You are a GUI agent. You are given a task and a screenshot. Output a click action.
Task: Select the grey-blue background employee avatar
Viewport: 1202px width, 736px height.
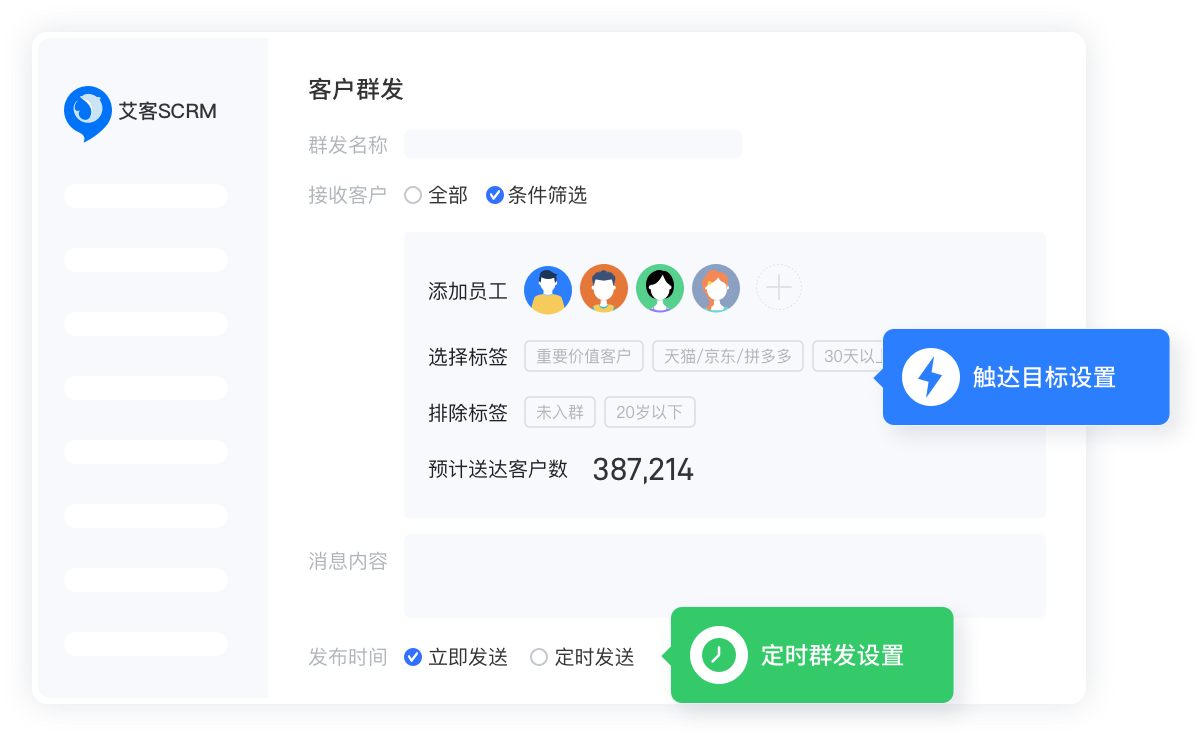(x=716, y=290)
